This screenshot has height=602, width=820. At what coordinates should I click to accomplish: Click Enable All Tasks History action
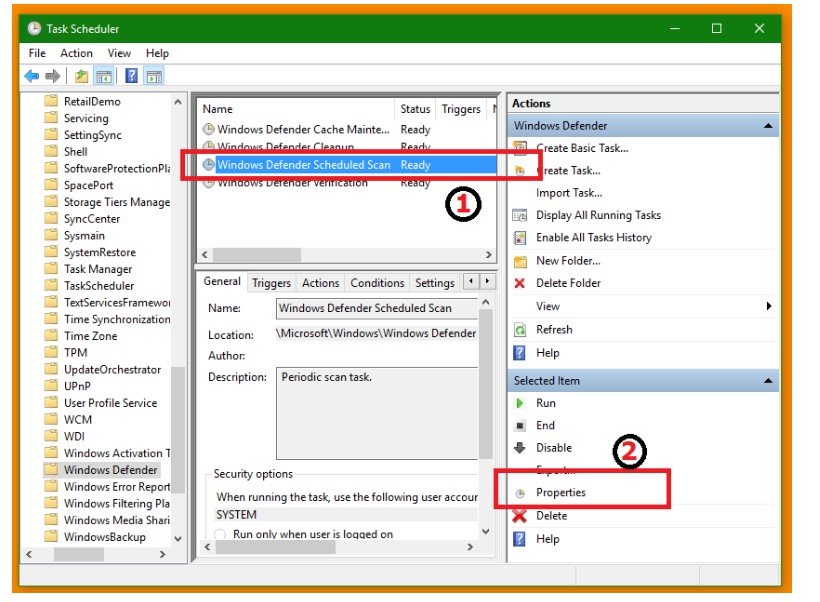point(594,237)
